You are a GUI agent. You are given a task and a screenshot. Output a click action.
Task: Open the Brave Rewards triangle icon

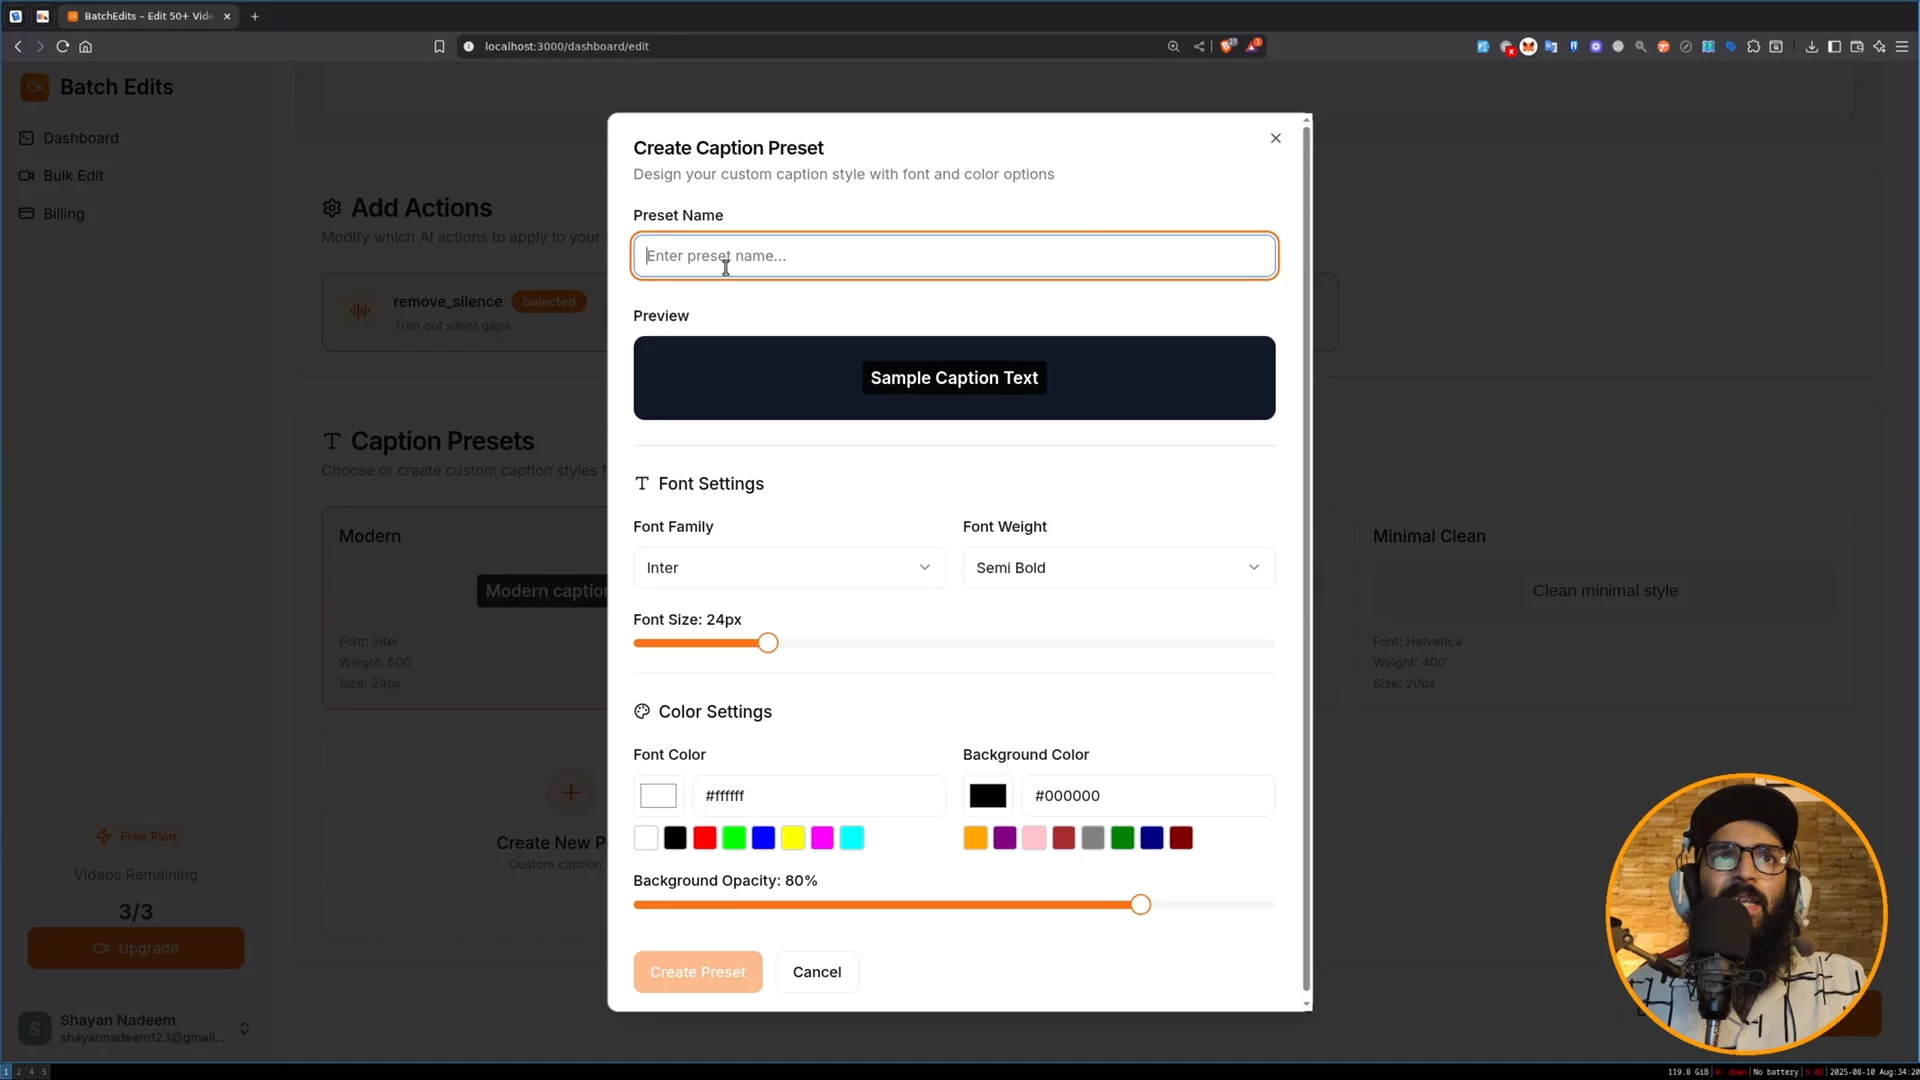pyautogui.click(x=1253, y=45)
